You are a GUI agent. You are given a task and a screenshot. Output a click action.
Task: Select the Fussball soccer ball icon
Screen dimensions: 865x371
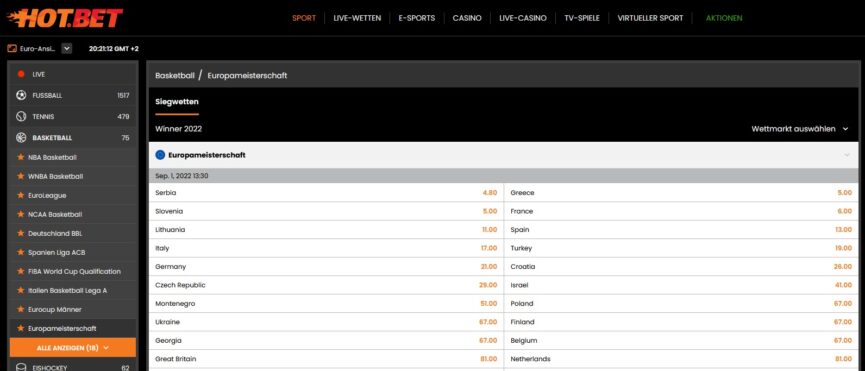tap(21, 95)
